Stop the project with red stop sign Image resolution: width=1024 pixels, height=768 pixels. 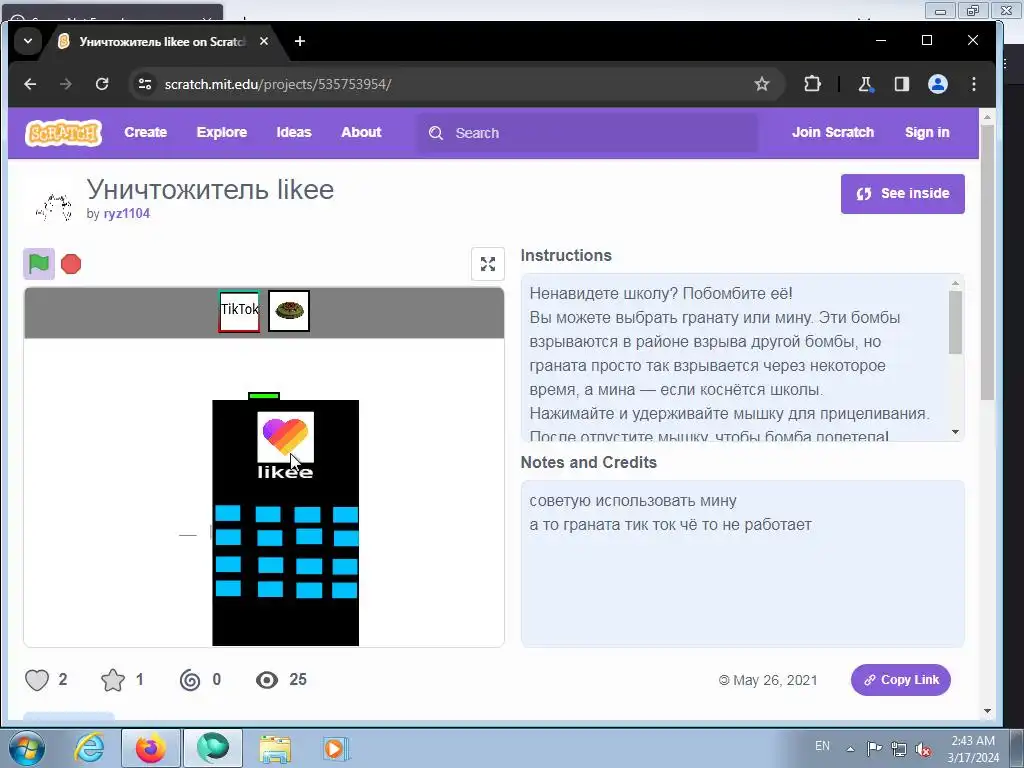pos(71,264)
